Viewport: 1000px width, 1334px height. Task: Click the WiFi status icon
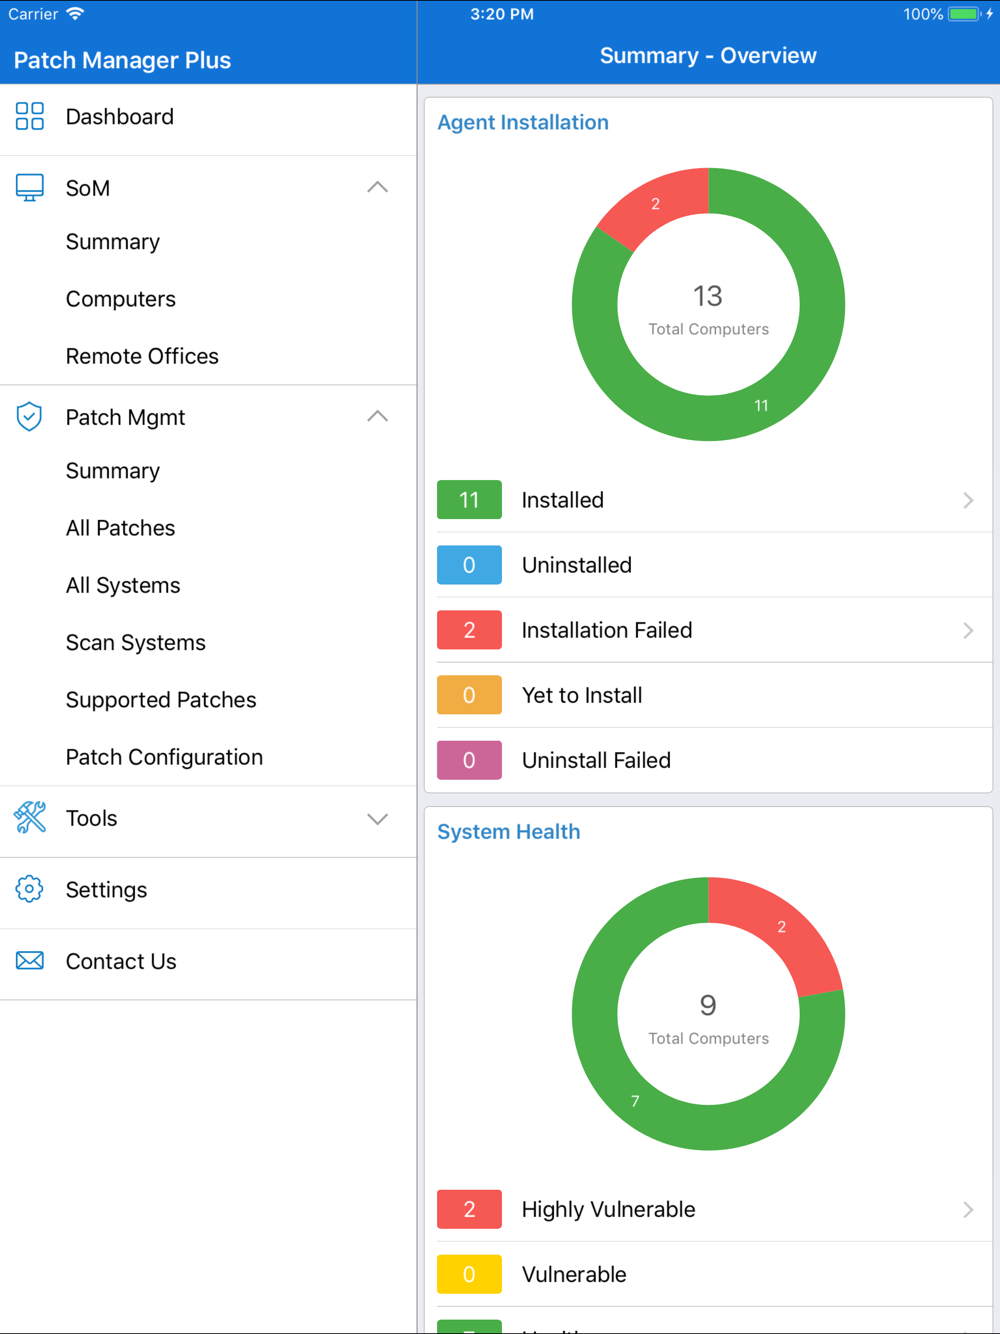(x=75, y=14)
